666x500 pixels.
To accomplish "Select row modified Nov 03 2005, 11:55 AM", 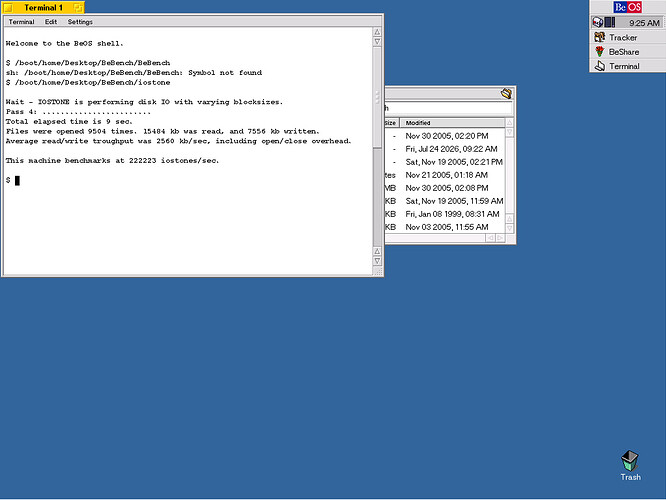I will [x=444, y=227].
